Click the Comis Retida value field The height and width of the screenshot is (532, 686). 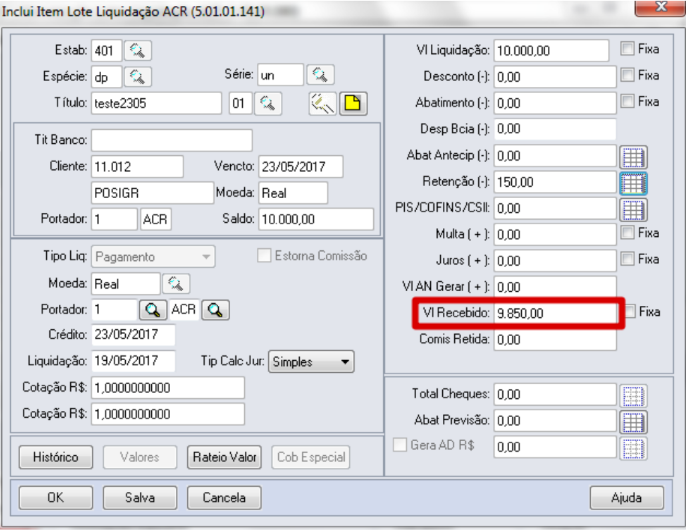pos(555,340)
